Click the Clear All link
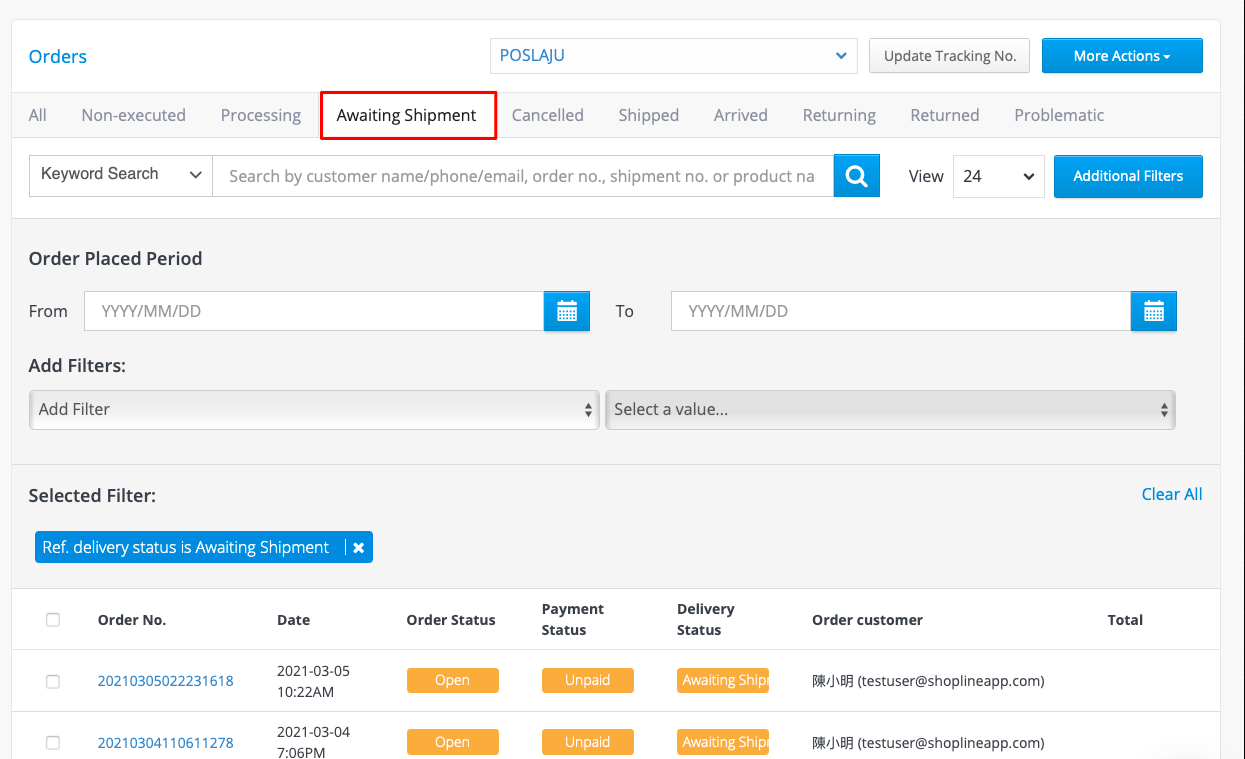 coord(1172,494)
